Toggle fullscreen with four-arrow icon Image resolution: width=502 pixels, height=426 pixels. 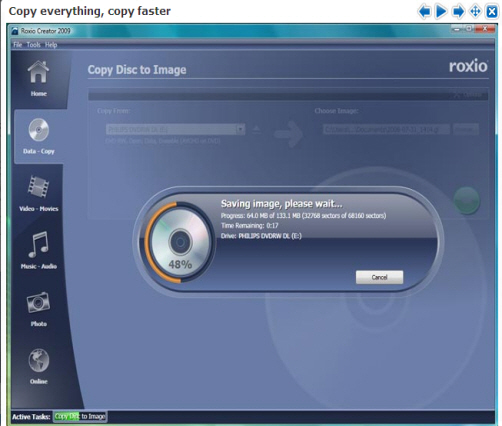coord(475,11)
